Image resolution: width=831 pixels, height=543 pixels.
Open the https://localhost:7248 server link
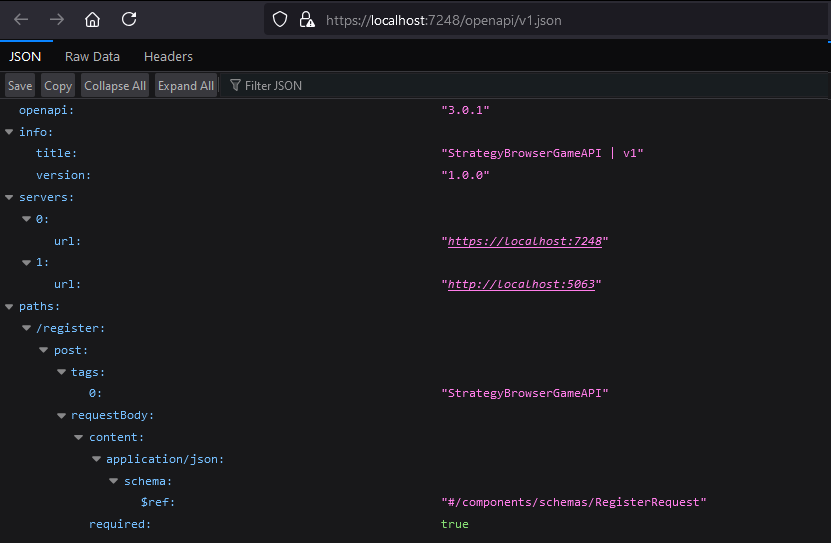click(525, 241)
